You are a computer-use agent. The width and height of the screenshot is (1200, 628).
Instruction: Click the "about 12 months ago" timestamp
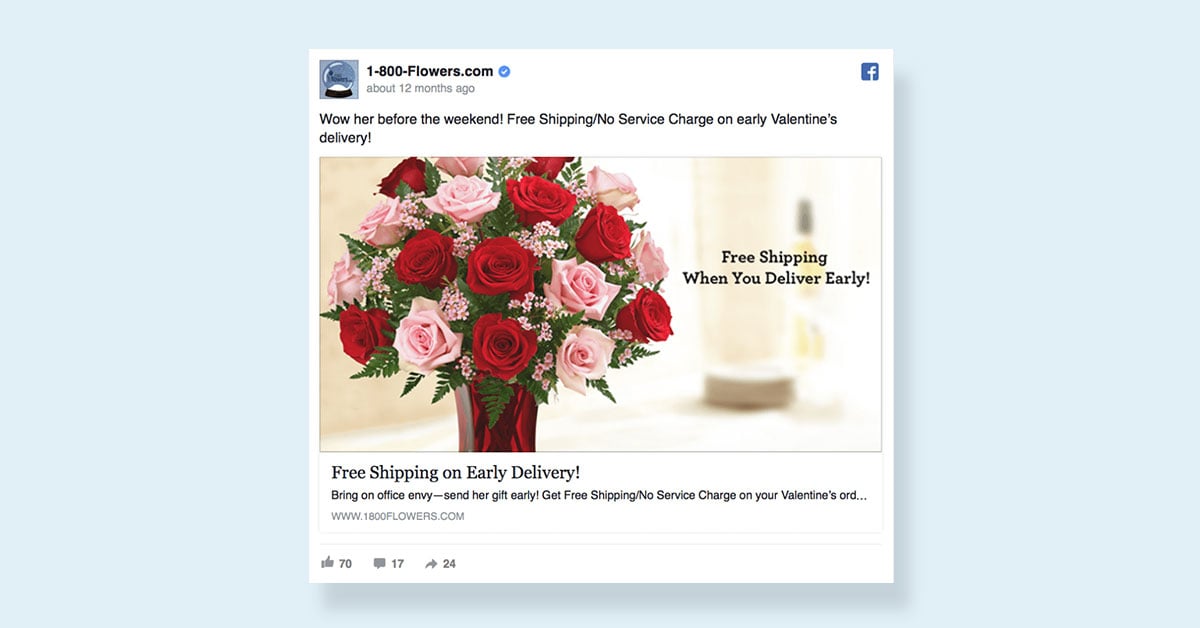420,88
